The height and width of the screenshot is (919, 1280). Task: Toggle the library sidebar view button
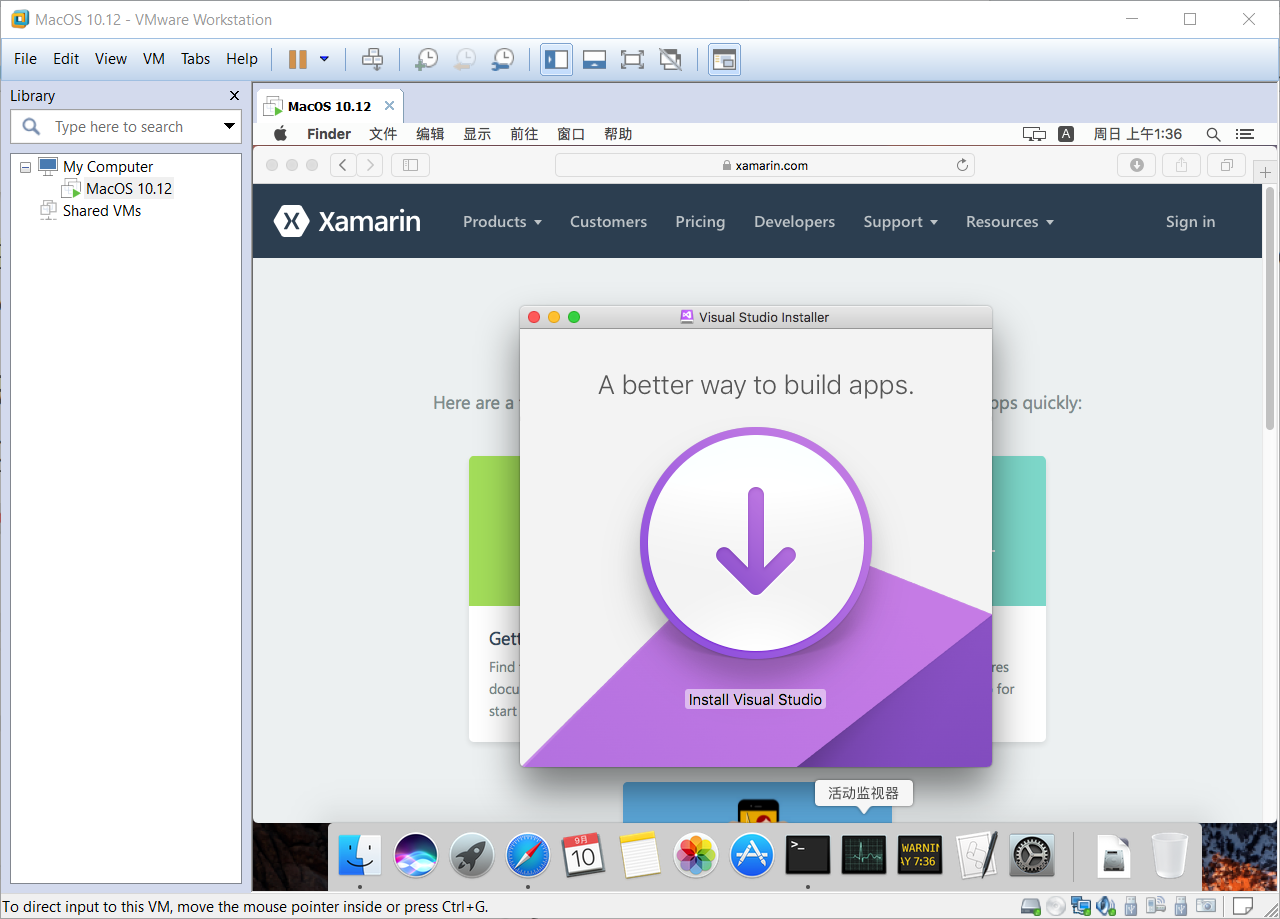[x=557, y=59]
